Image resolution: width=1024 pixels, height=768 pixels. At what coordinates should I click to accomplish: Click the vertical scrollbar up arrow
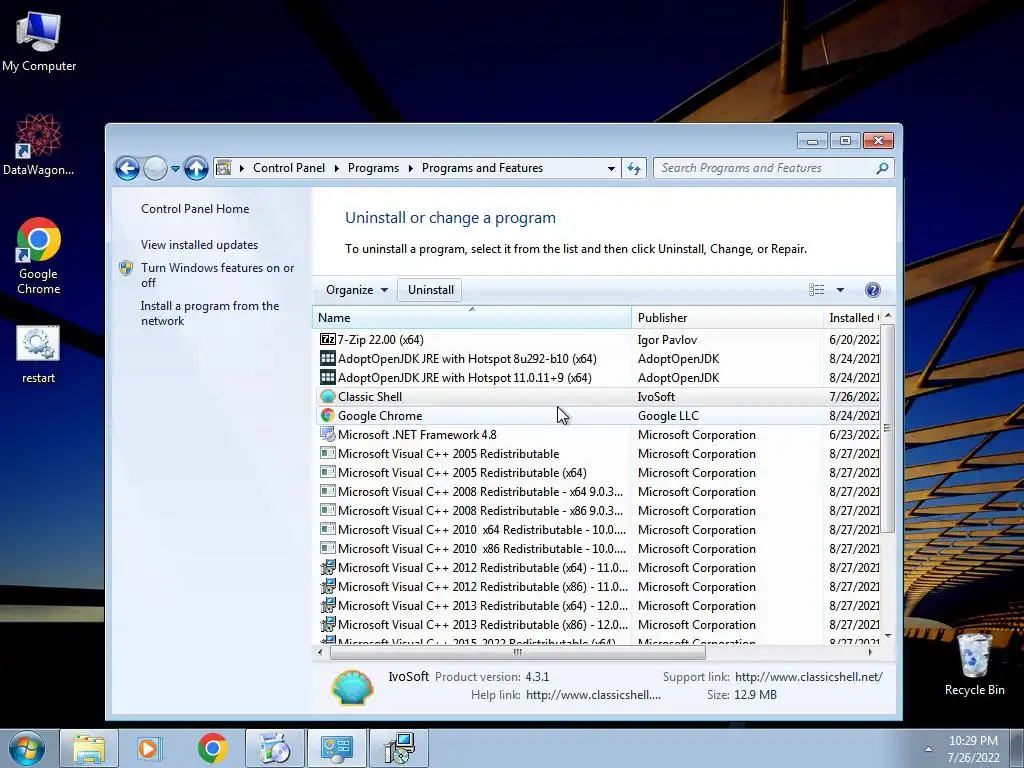click(888, 316)
